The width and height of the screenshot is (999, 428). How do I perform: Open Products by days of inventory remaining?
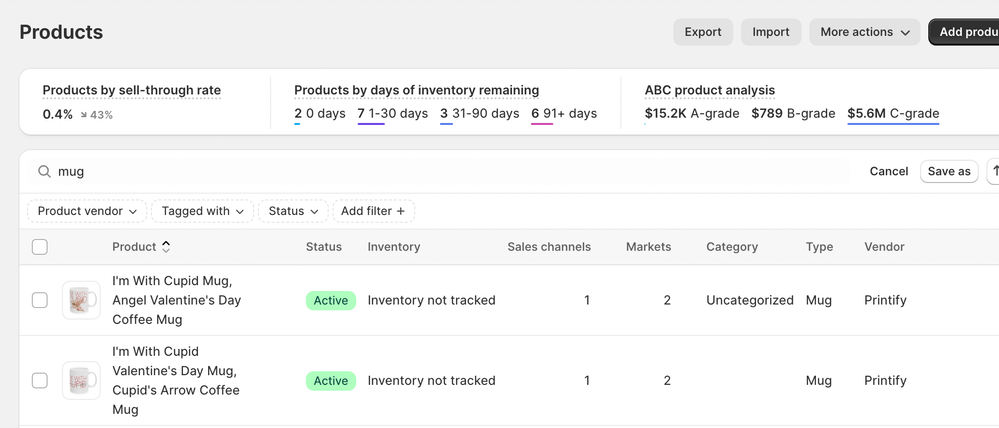pyautogui.click(x=417, y=90)
